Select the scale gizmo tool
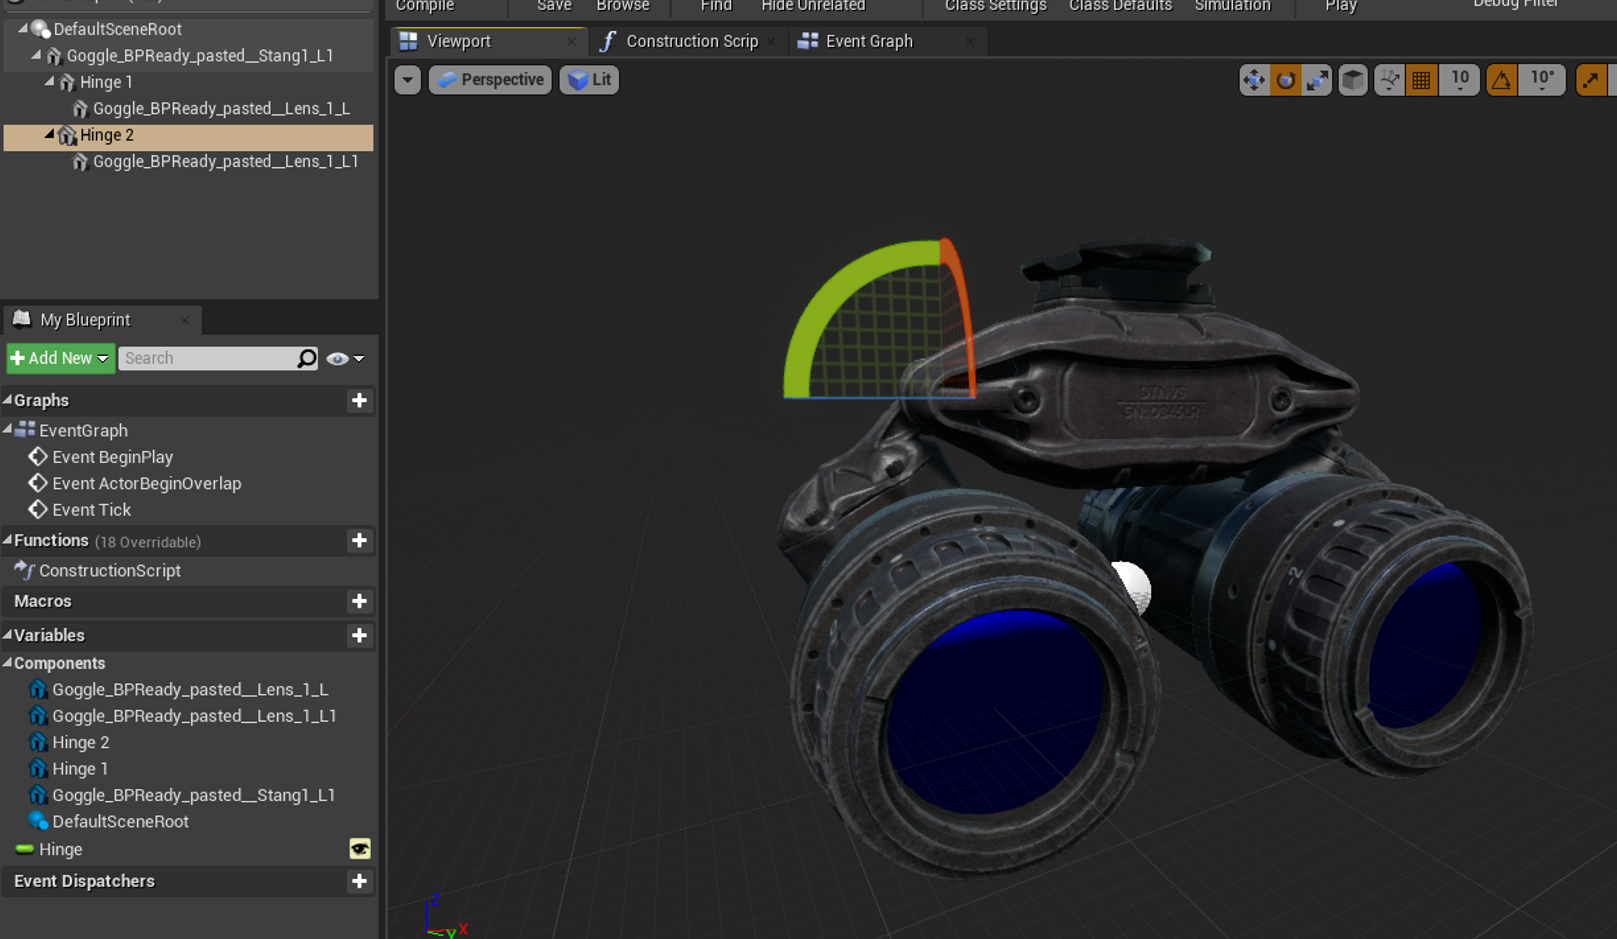The height and width of the screenshot is (939, 1617). [1318, 80]
